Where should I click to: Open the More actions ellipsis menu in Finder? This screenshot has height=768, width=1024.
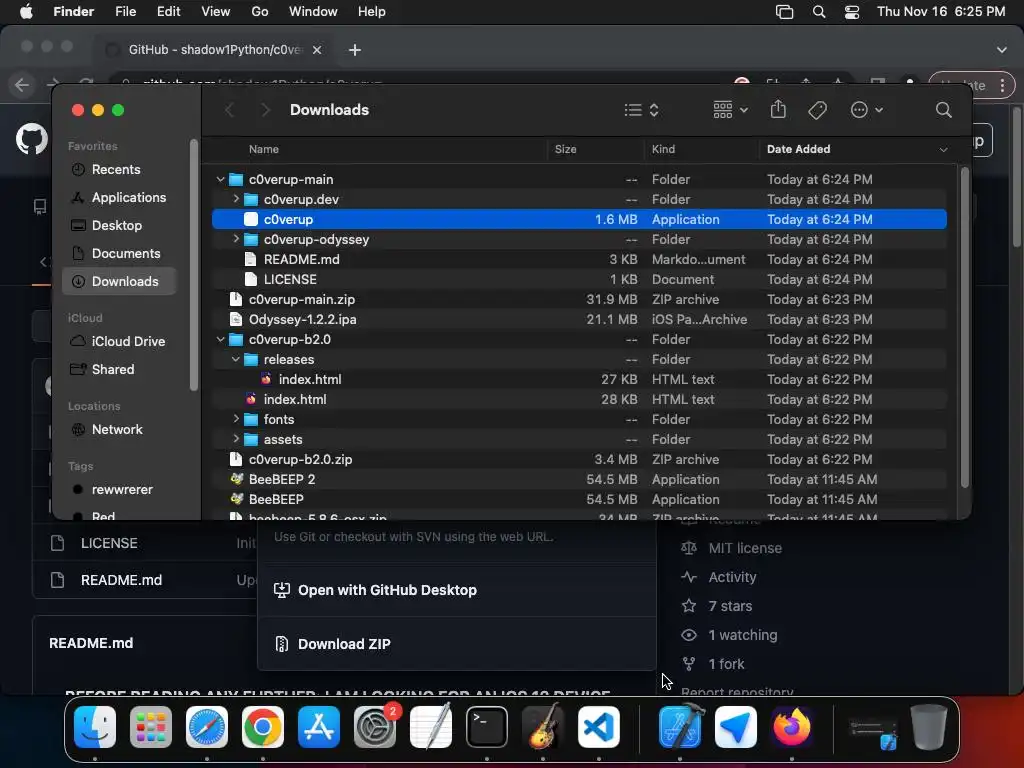point(867,110)
